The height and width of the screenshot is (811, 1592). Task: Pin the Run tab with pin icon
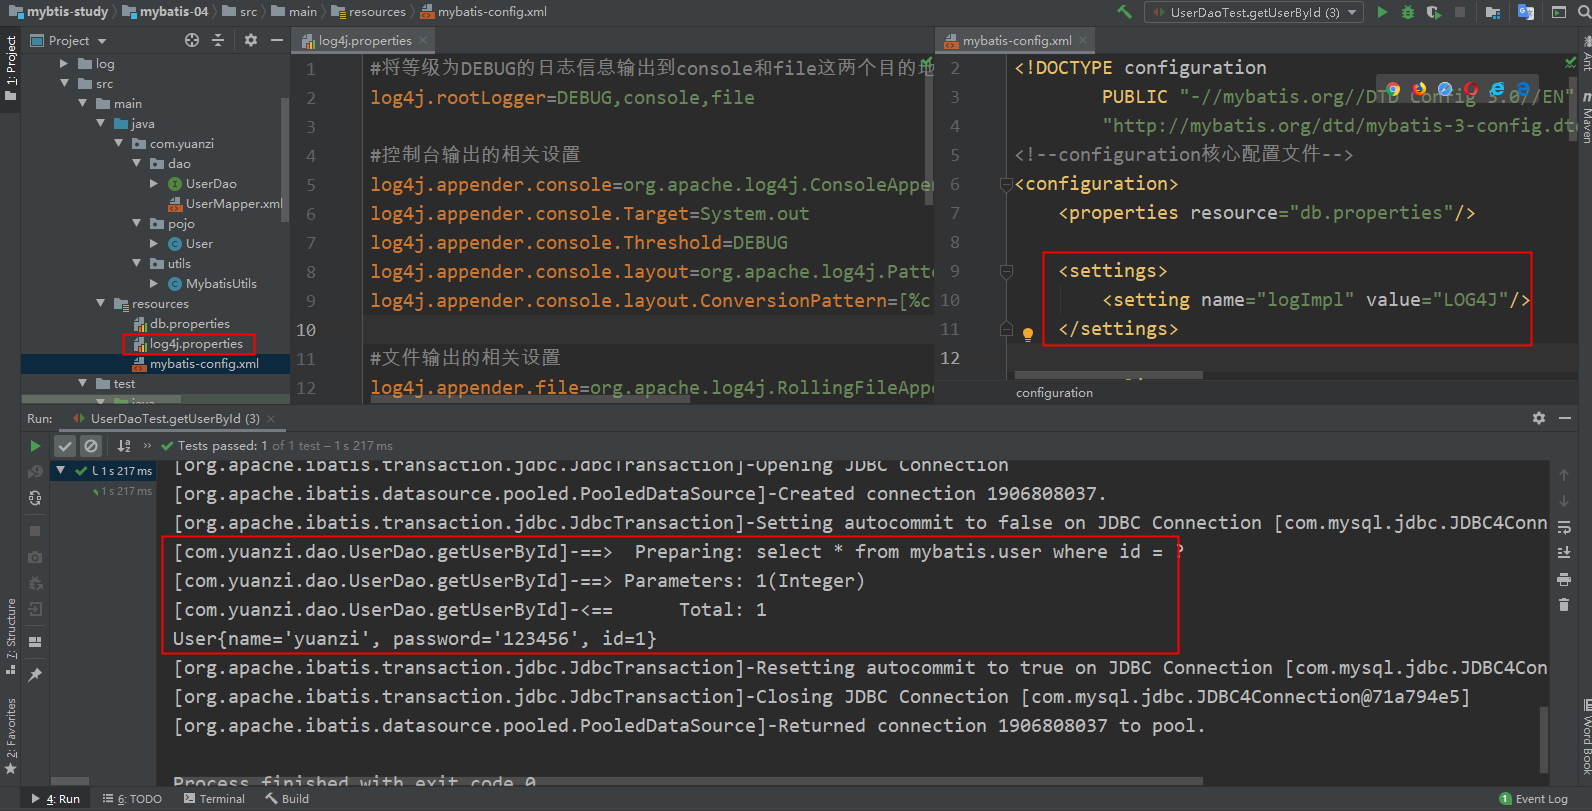point(35,675)
